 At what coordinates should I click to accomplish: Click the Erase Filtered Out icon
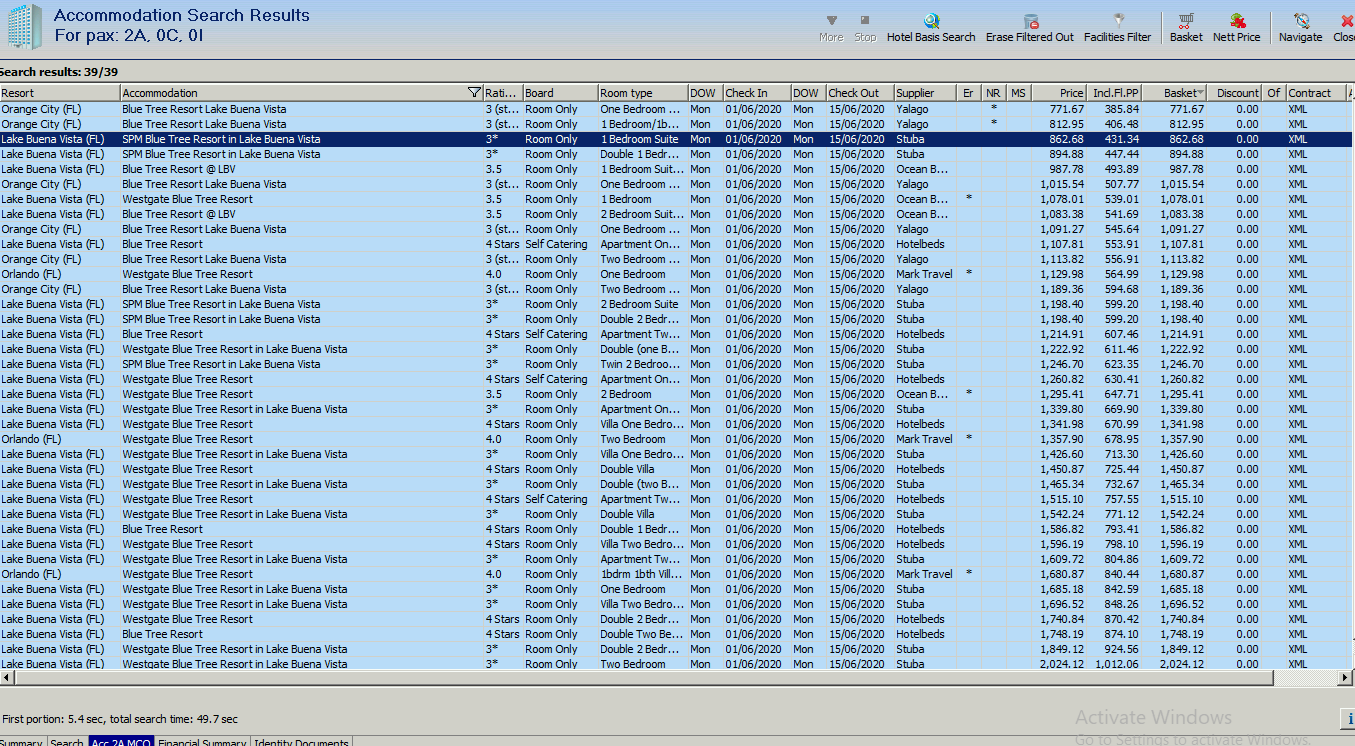tap(1029, 21)
